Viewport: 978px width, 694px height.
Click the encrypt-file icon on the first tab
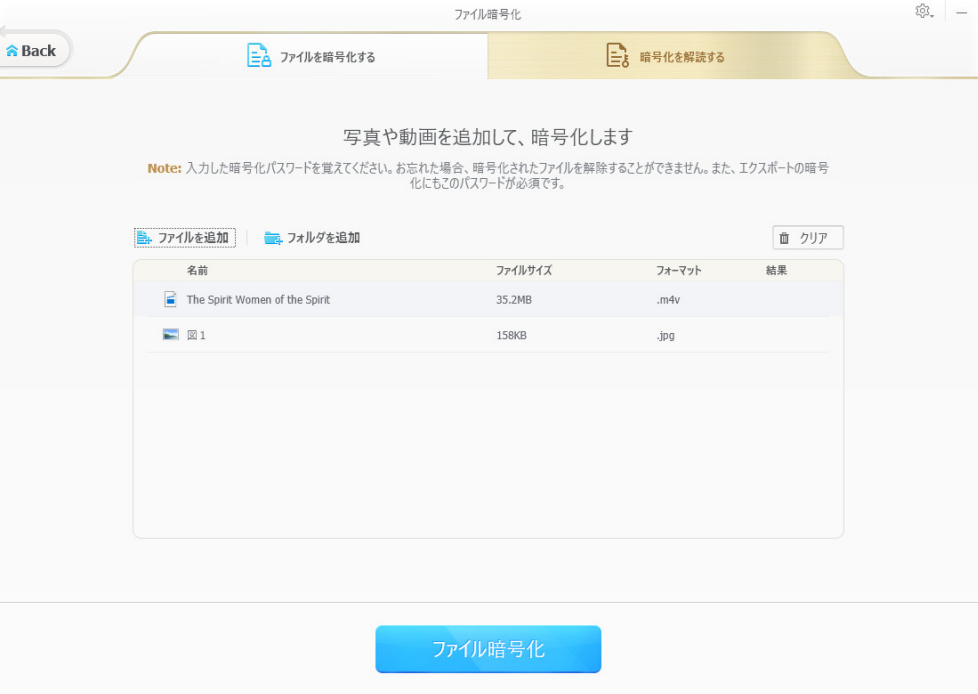click(x=259, y=55)
